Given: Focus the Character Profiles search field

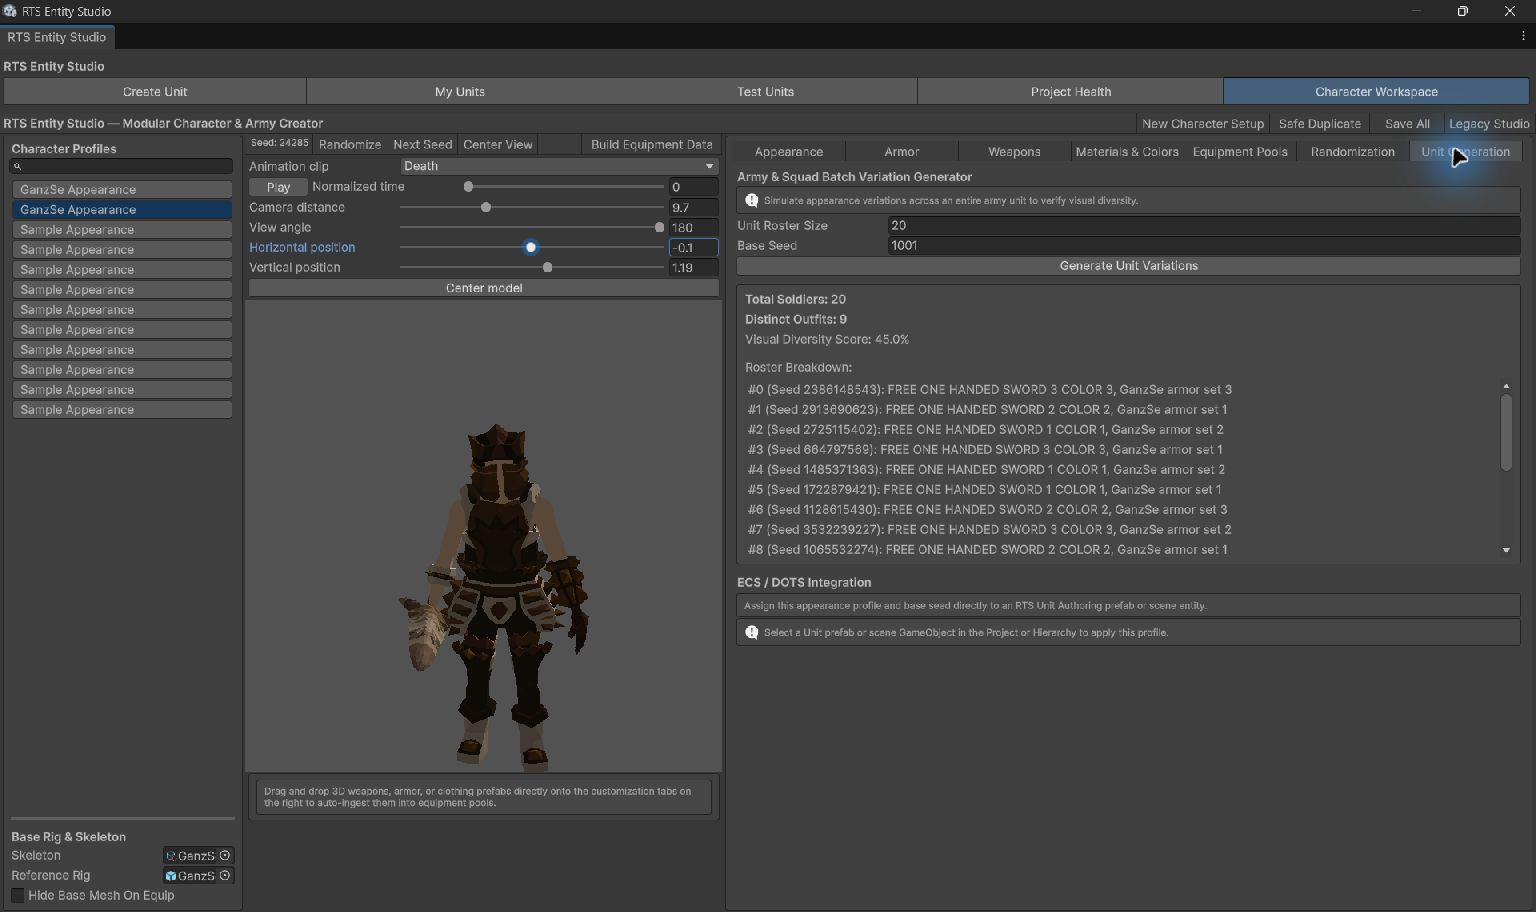Looking at the screenshot, I should pos(122,166).
